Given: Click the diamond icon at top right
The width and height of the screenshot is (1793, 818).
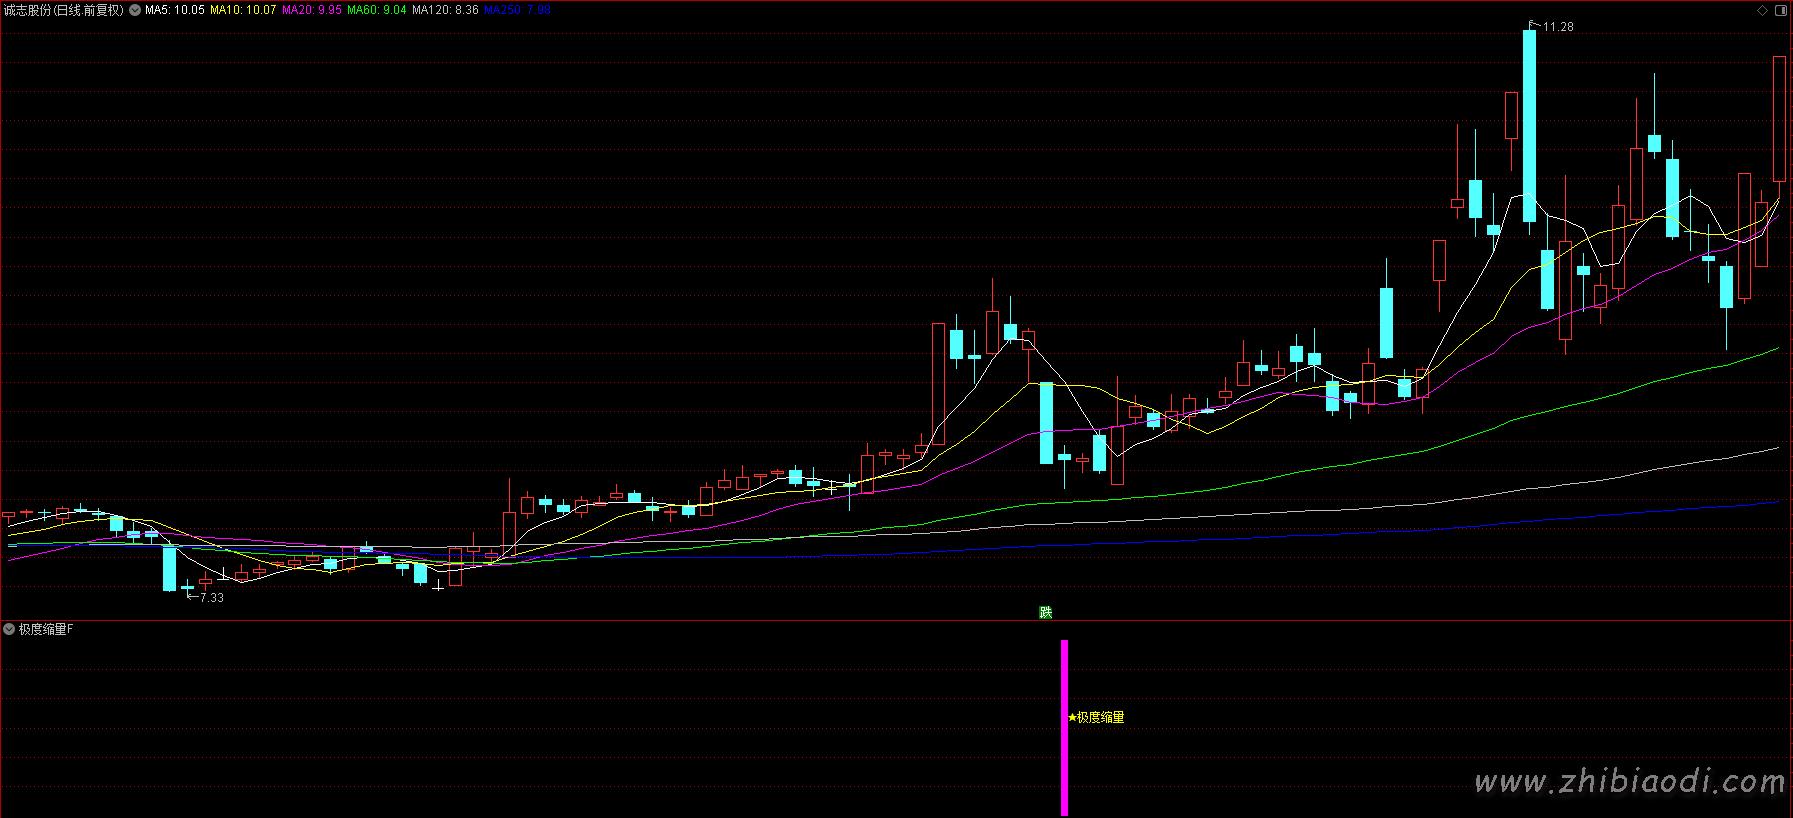Looking at the screenshot, I should pos(1762,10).
